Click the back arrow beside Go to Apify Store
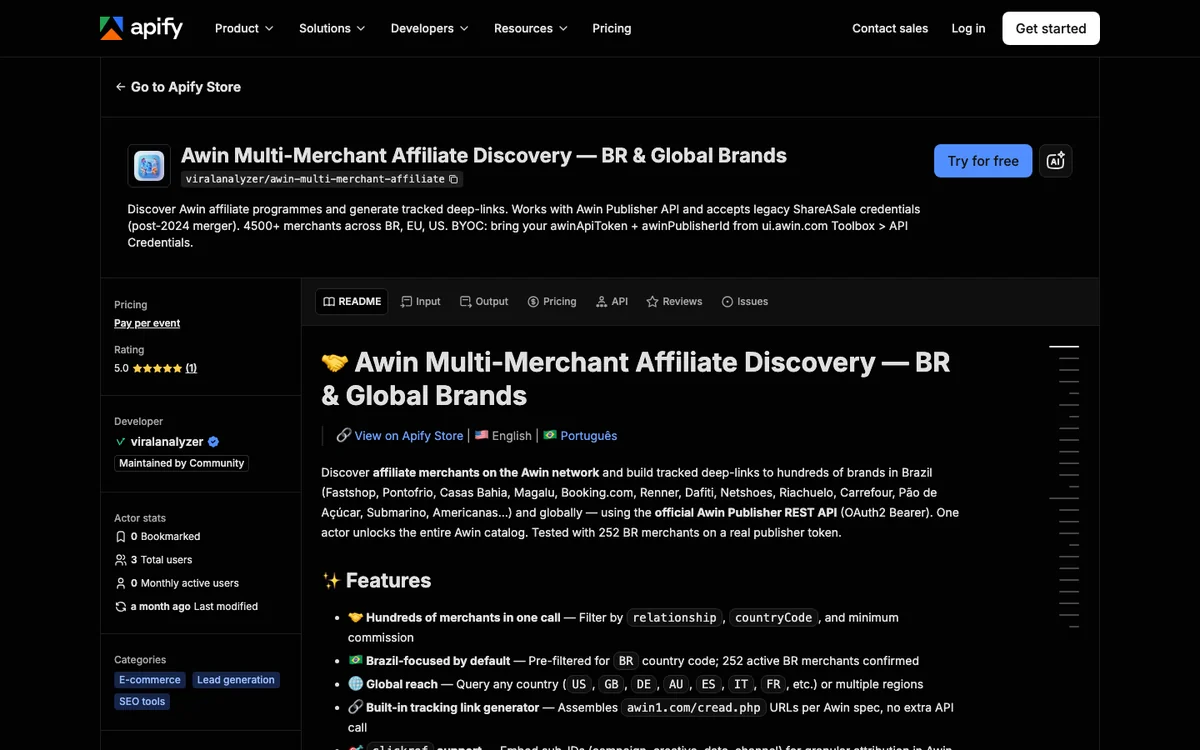The image size is (1200, 750). click(x=120, y=87)
